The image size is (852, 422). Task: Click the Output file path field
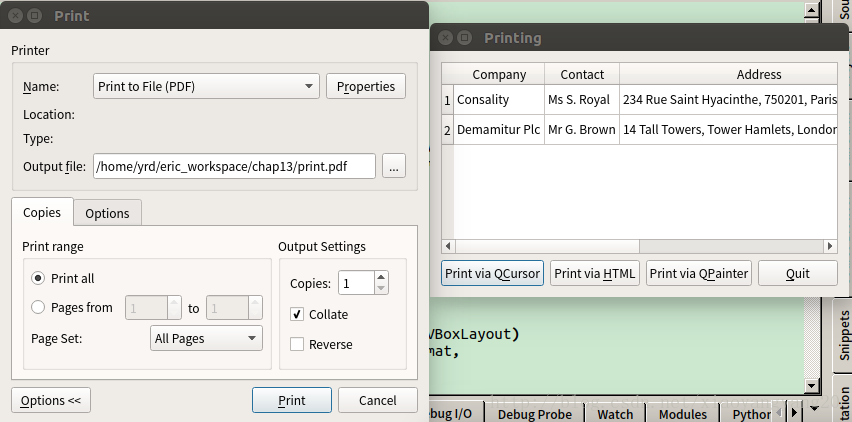point(234,167)
